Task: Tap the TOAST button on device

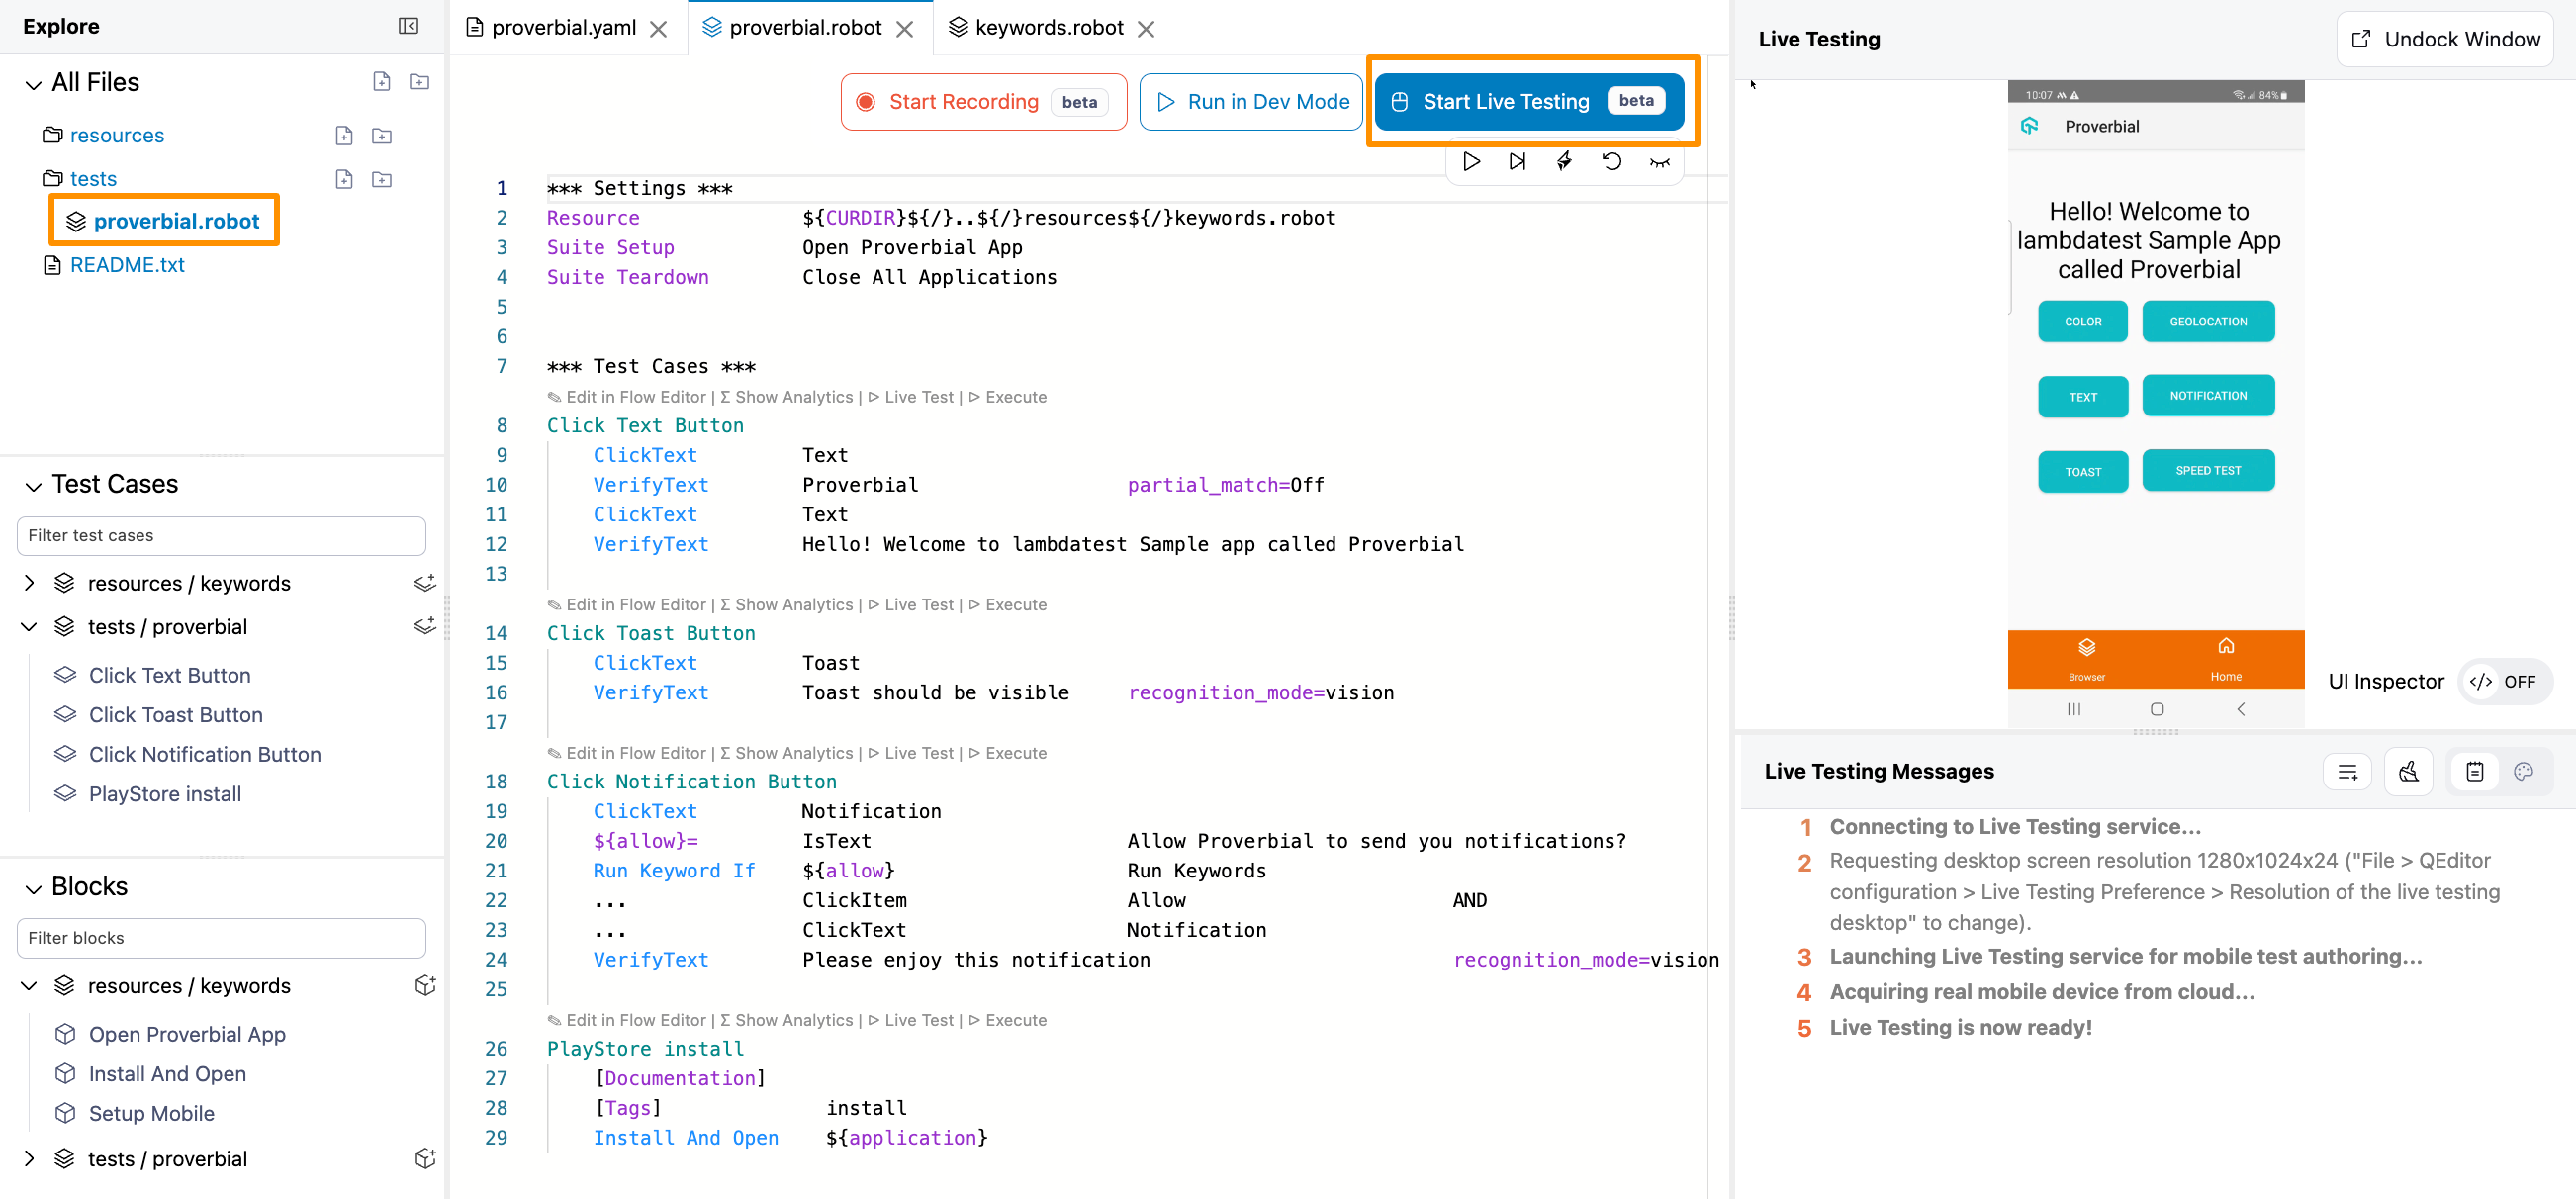Action: (2083, 472)
